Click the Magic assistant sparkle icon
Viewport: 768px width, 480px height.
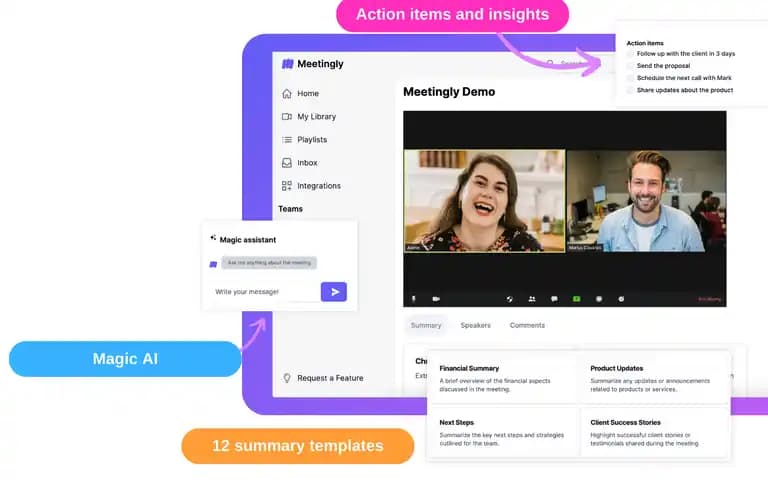tap(213, 238)
